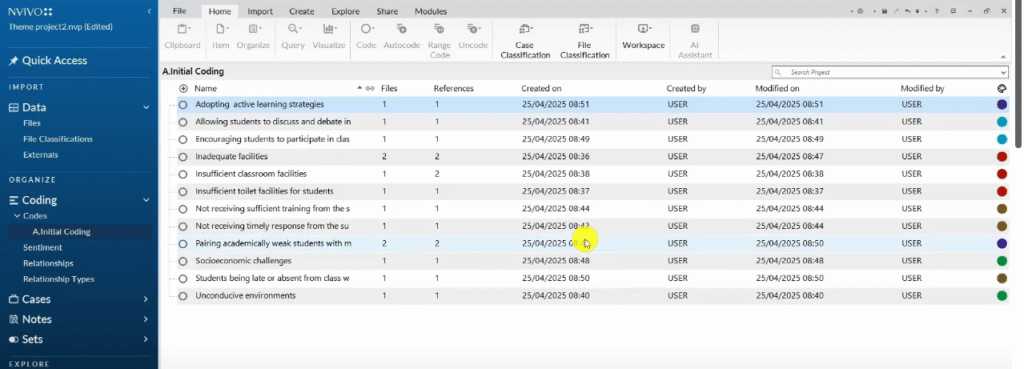
Task: Open File Classifications in sidebar
Action: click(x=57, y=139)
